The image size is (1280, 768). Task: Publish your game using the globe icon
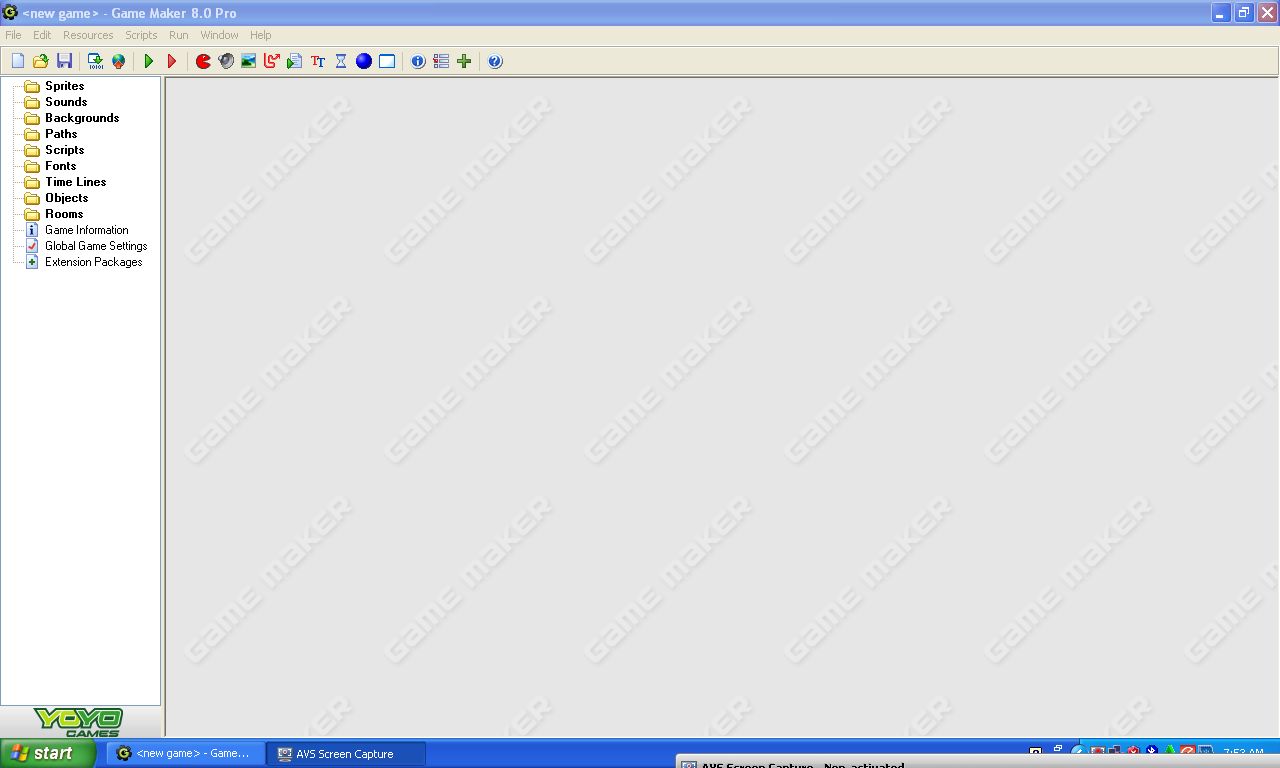pyautogui.click(x=119, y=61)
